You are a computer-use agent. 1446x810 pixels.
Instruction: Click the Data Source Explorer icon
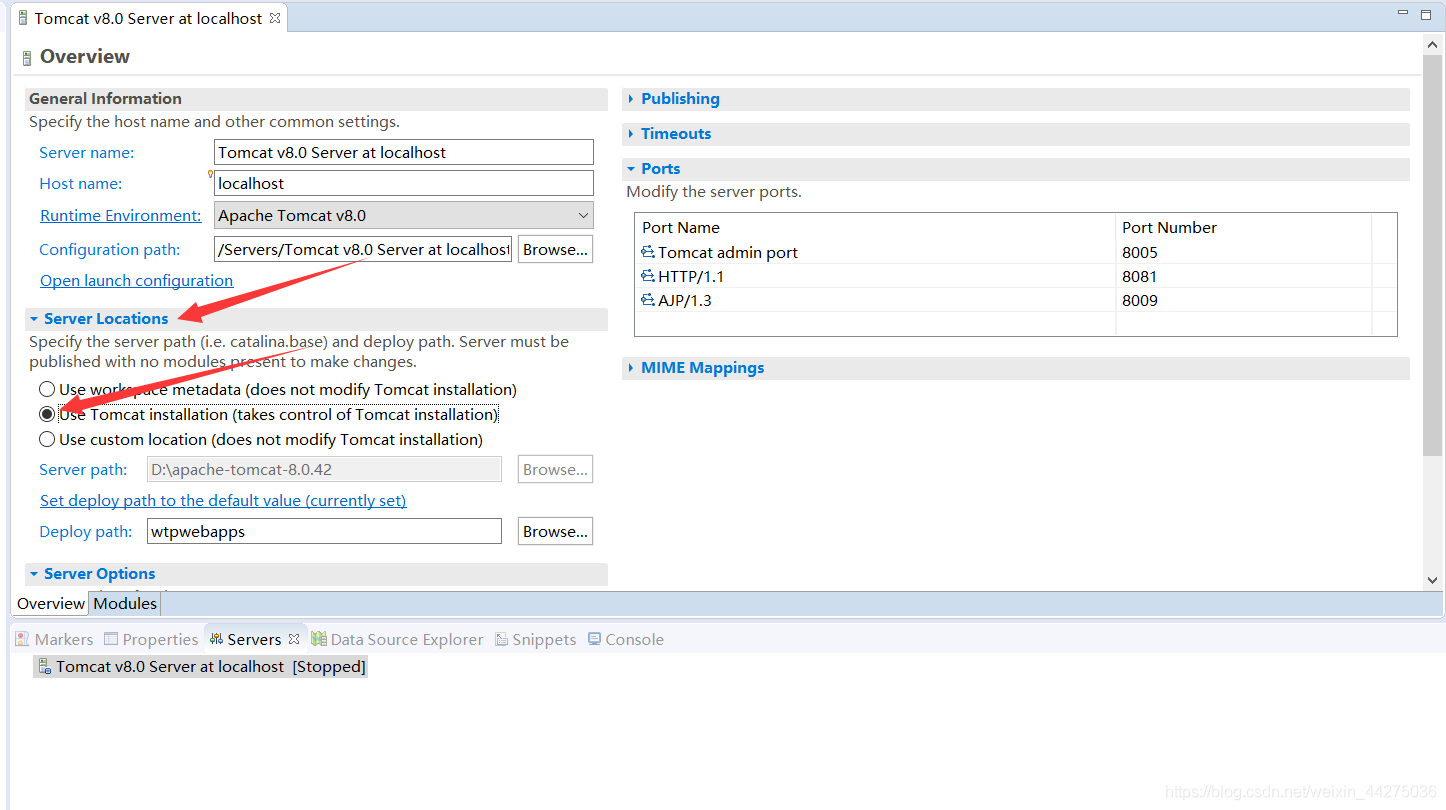tap(319, 639)
